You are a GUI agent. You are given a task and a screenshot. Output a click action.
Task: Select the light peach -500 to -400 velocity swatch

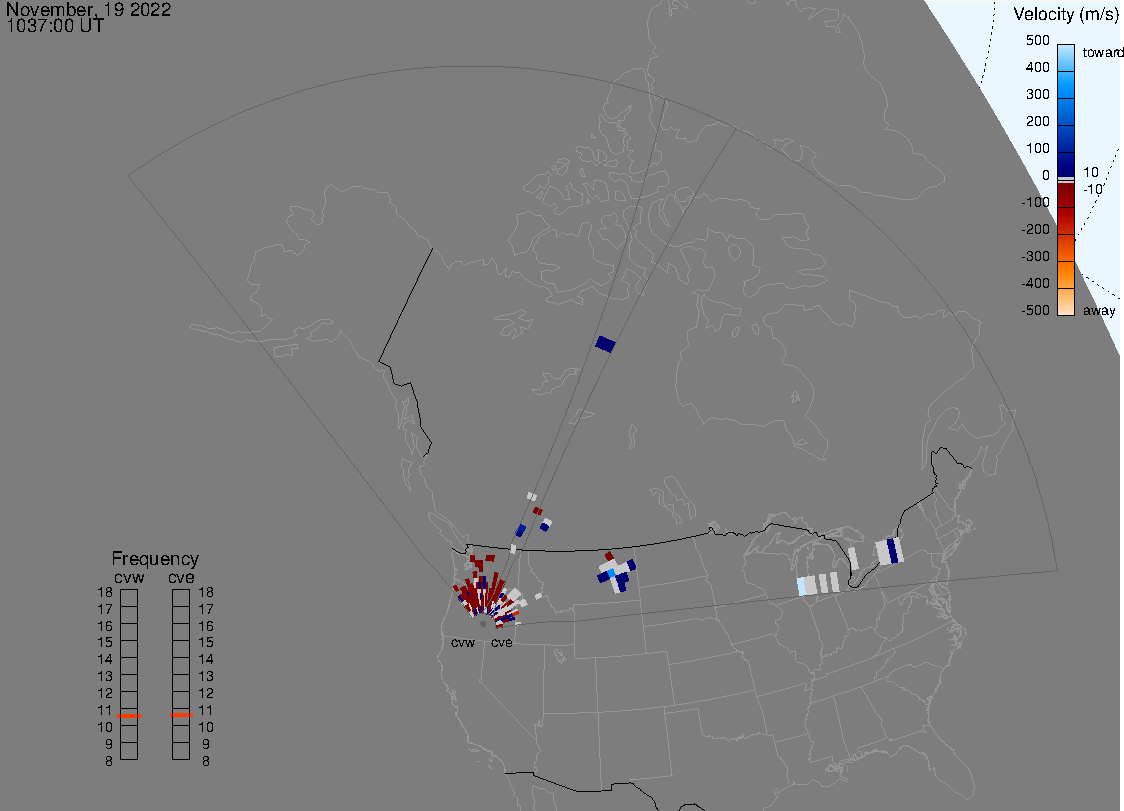[1066, 302]
